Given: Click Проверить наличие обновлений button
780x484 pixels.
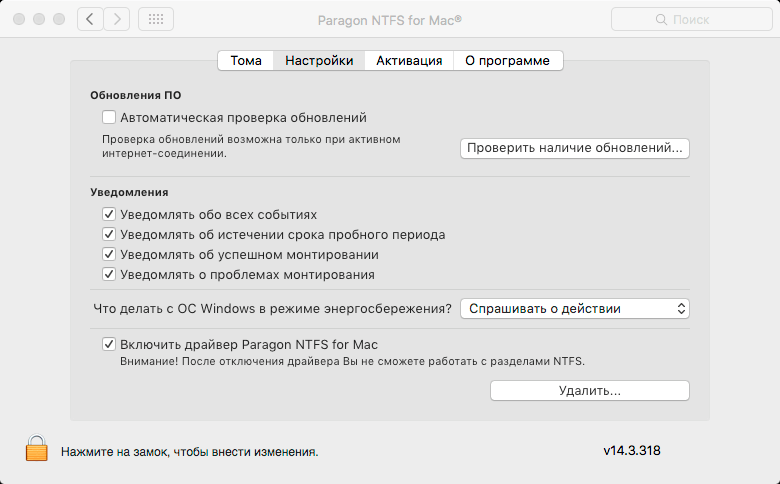Looking at the screenshot, I should 575,148.
